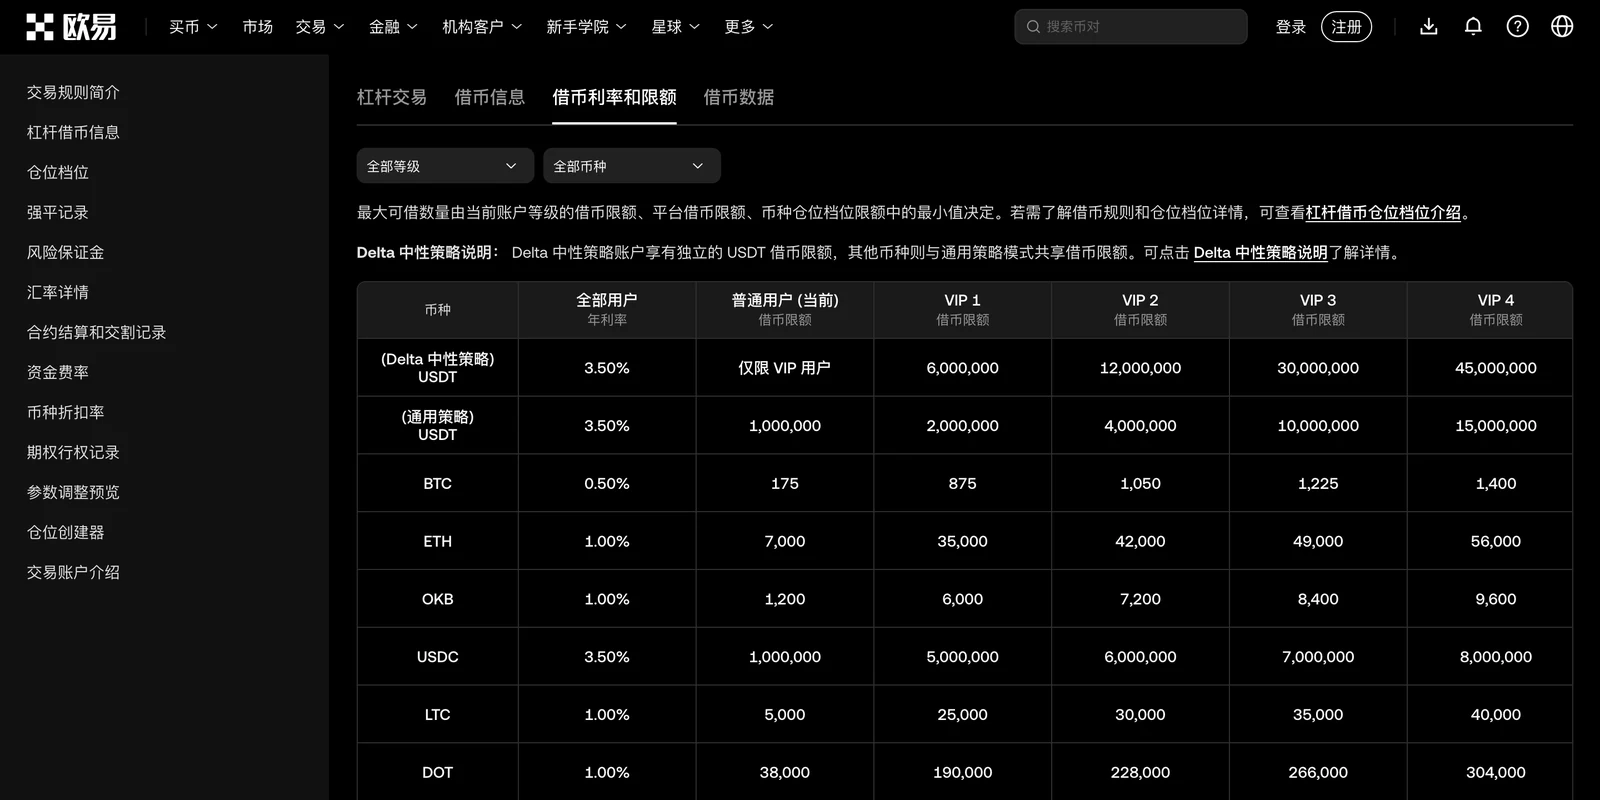
Task: Click the 注册 button
Action: [1346, 27]
